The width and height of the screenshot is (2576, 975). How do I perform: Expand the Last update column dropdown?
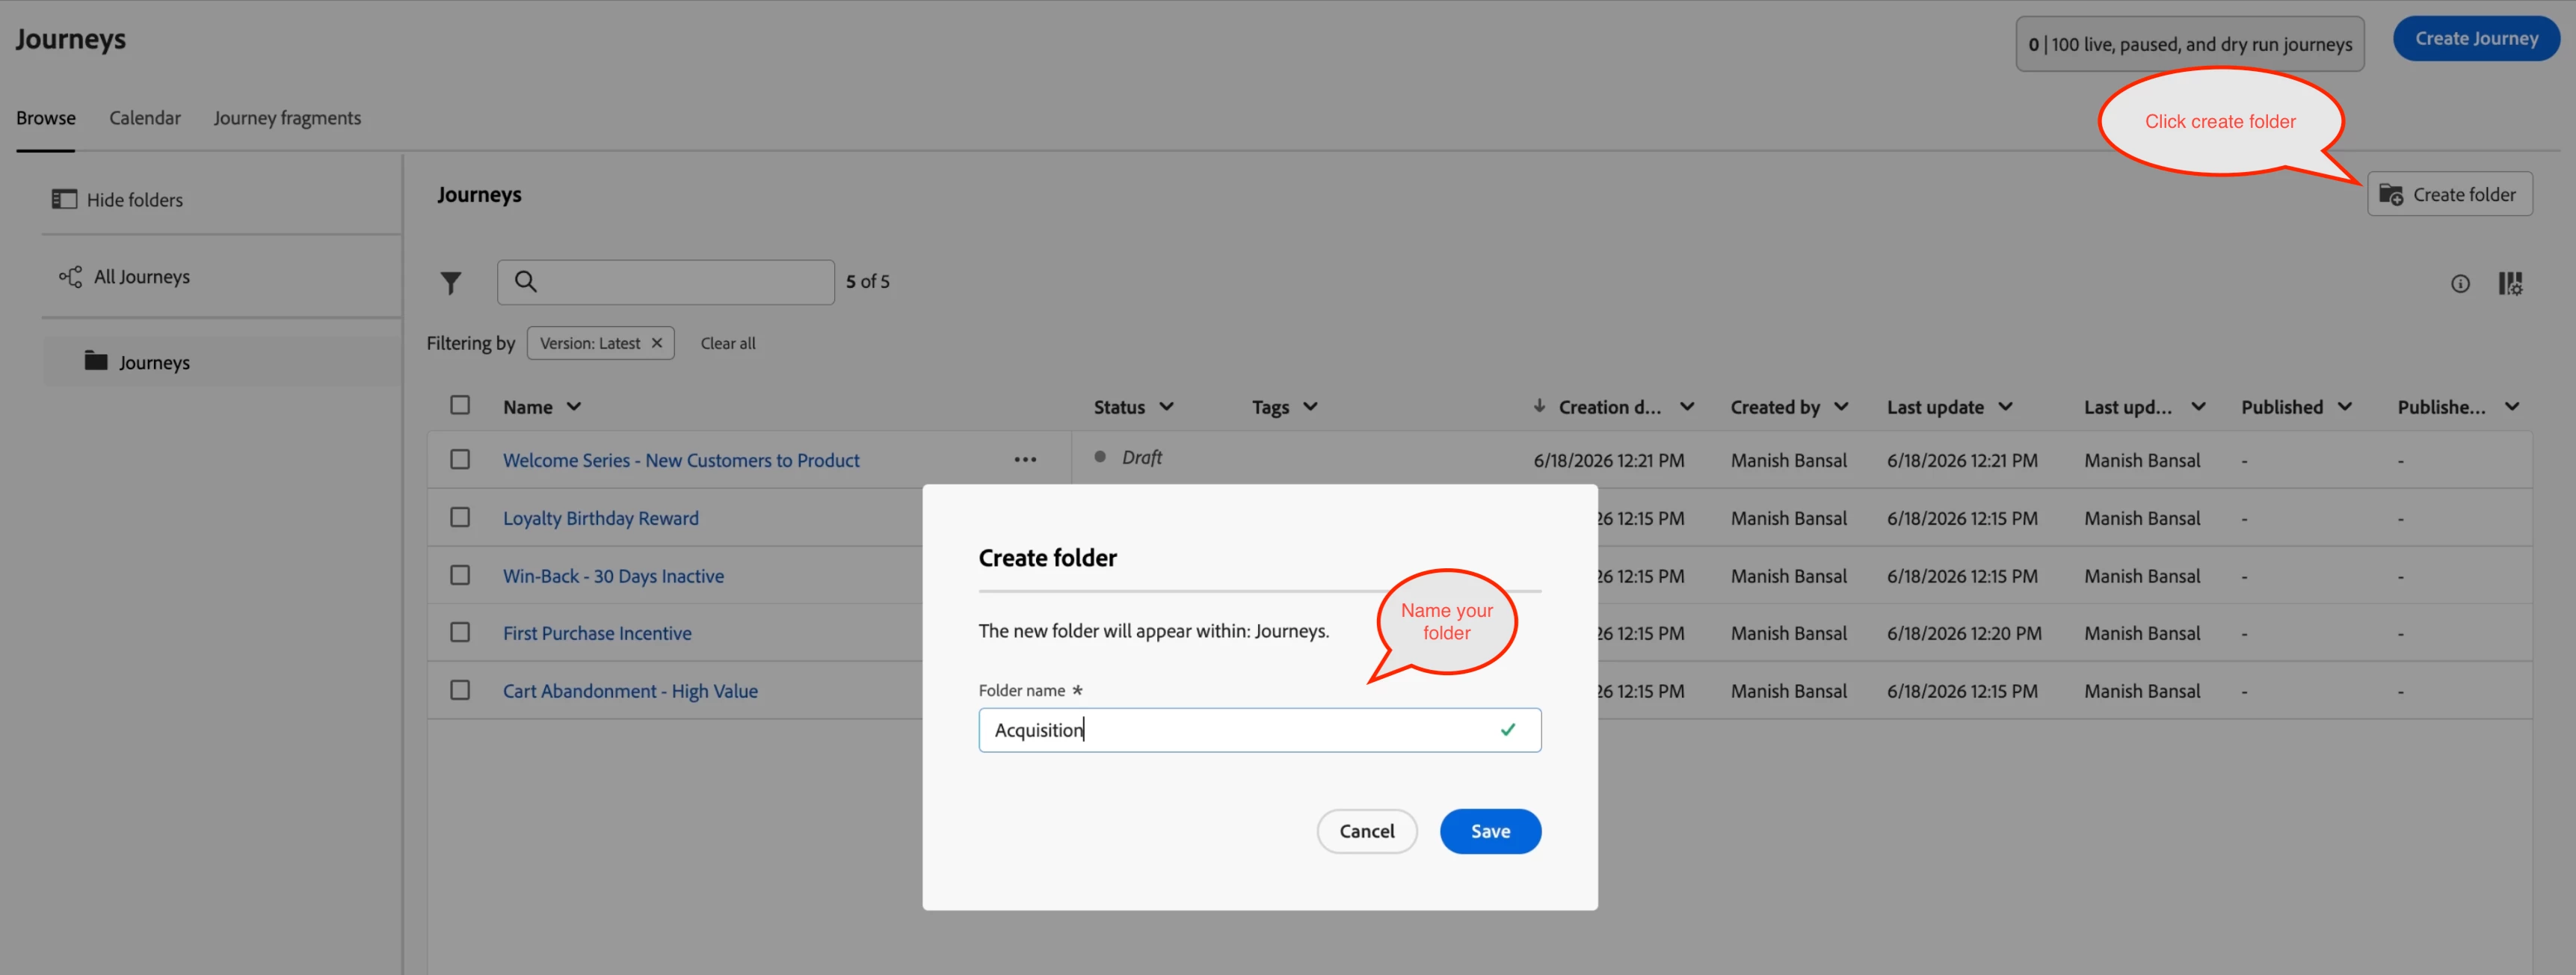[2005, 407]
